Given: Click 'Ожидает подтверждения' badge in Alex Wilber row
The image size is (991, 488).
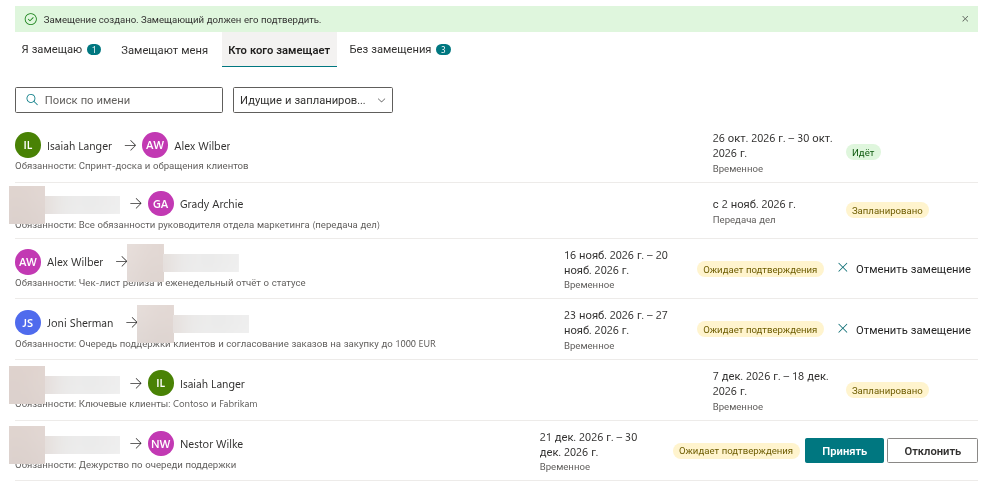Looking at the screenshot, I should coord(760,269).
